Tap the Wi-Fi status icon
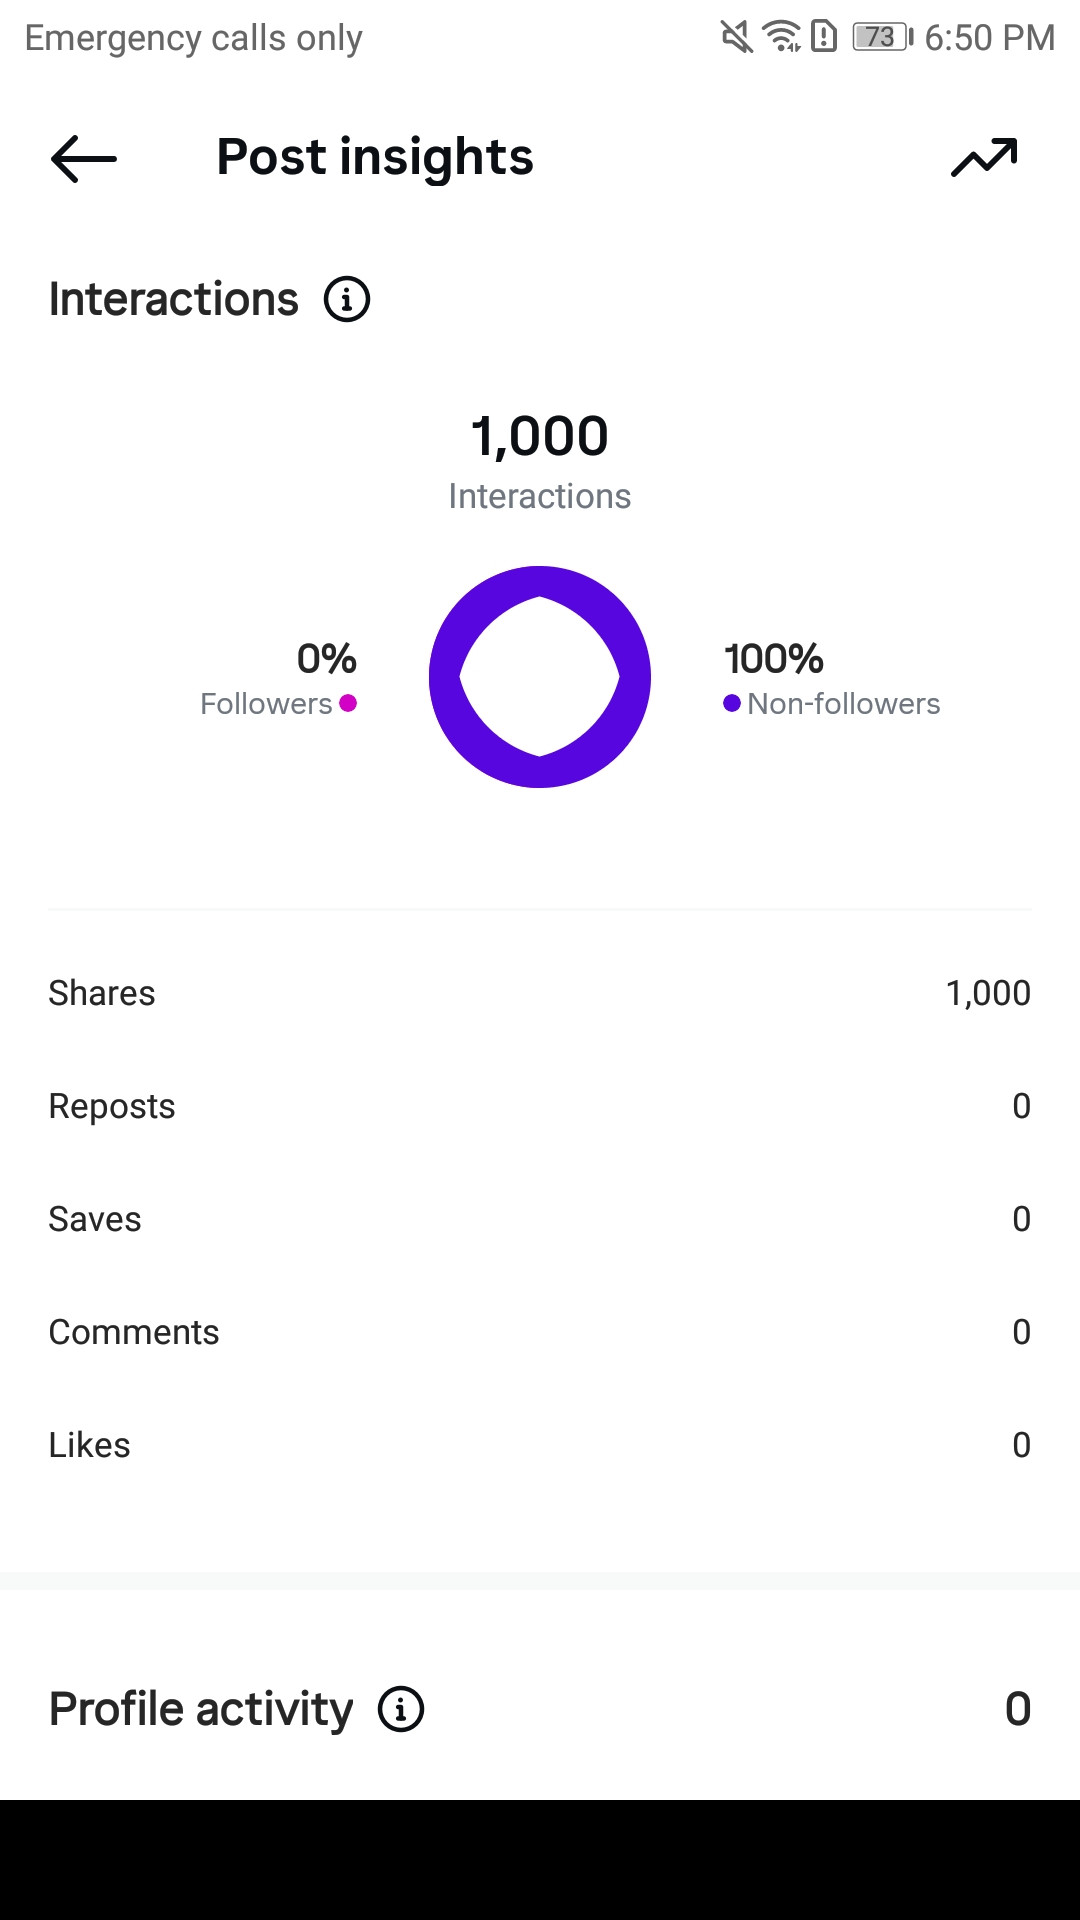This screenshot has height=1920, width=1080. (782, 37)
